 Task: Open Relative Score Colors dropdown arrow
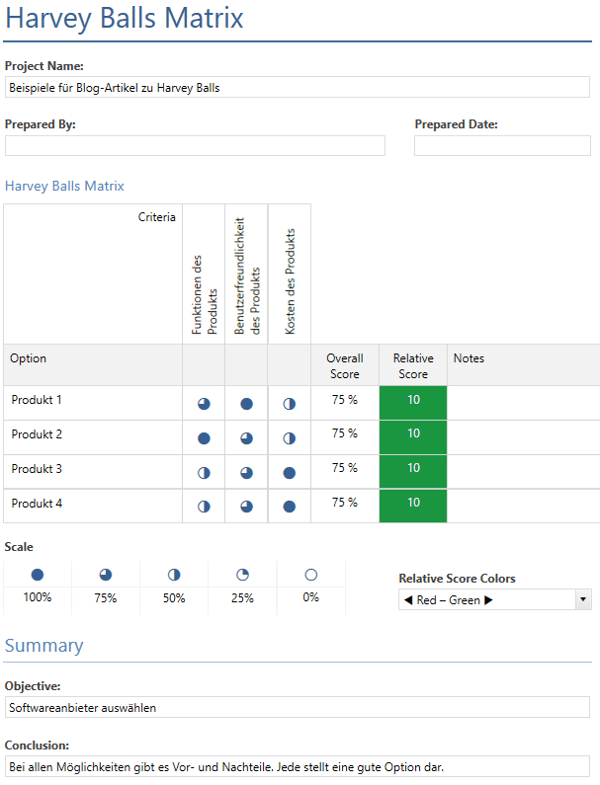pyautogui.click(x=583, y=599)
